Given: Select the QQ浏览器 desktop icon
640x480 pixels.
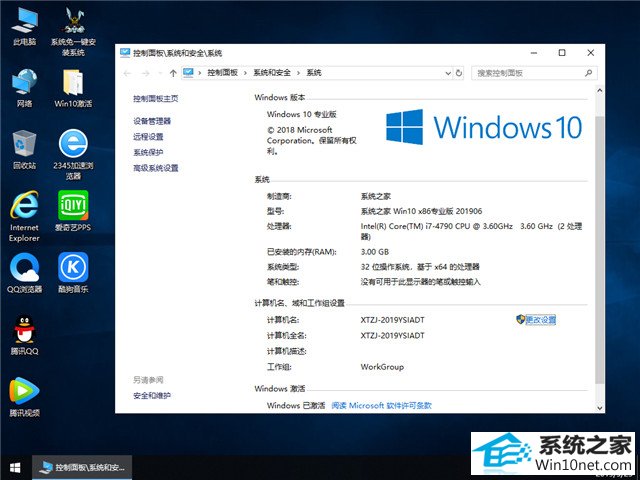Looking at the screenshot, I should 24,273.
